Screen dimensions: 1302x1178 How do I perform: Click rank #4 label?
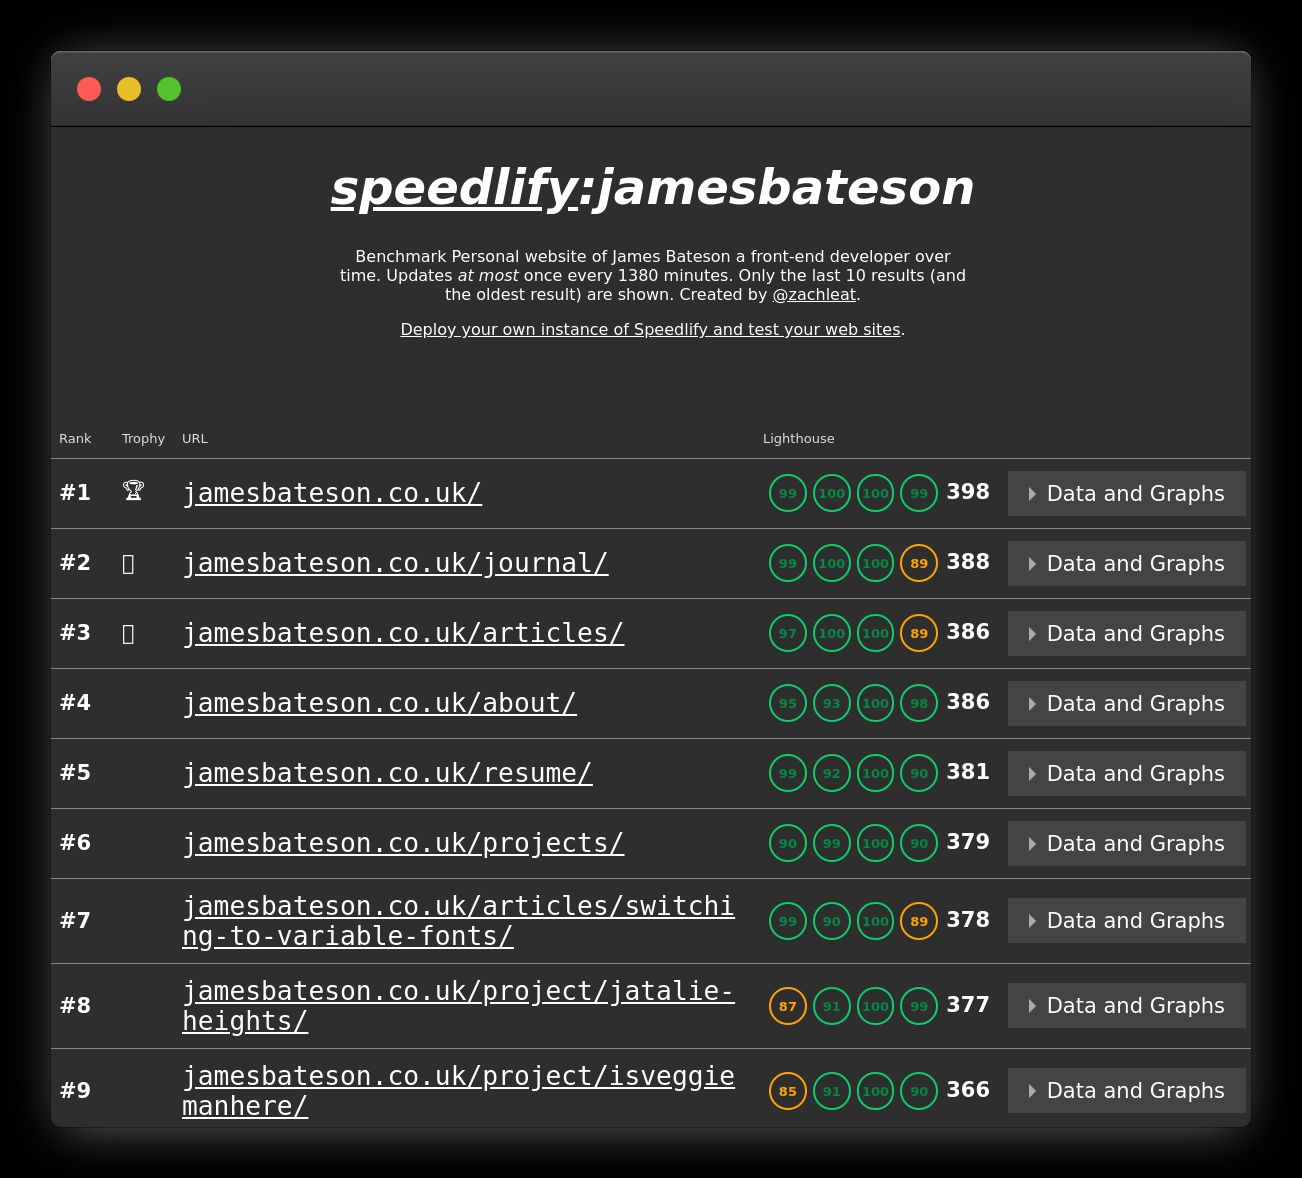tap(75, 703)
